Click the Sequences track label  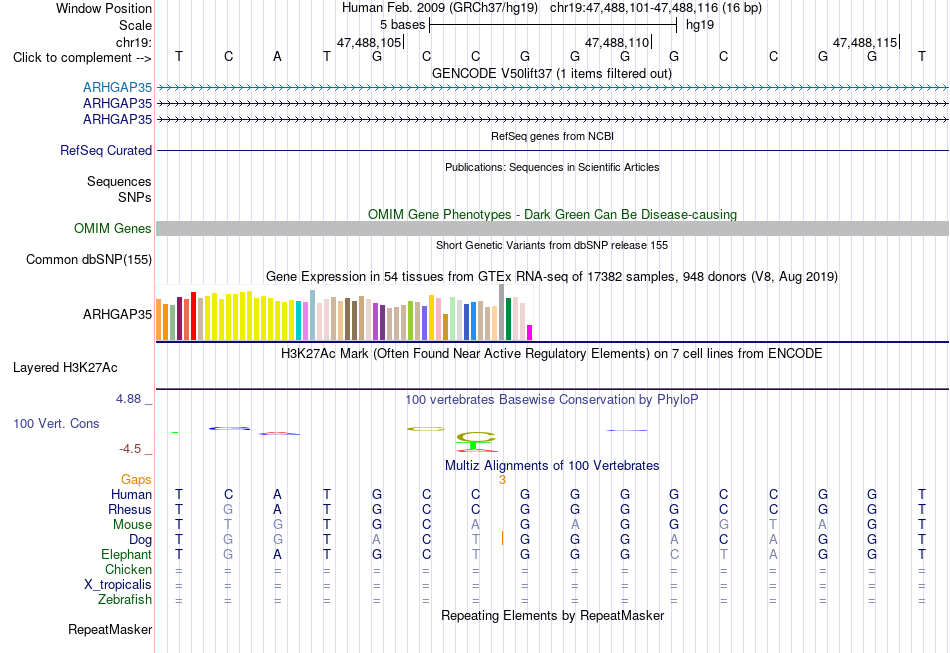click(119, 182)
